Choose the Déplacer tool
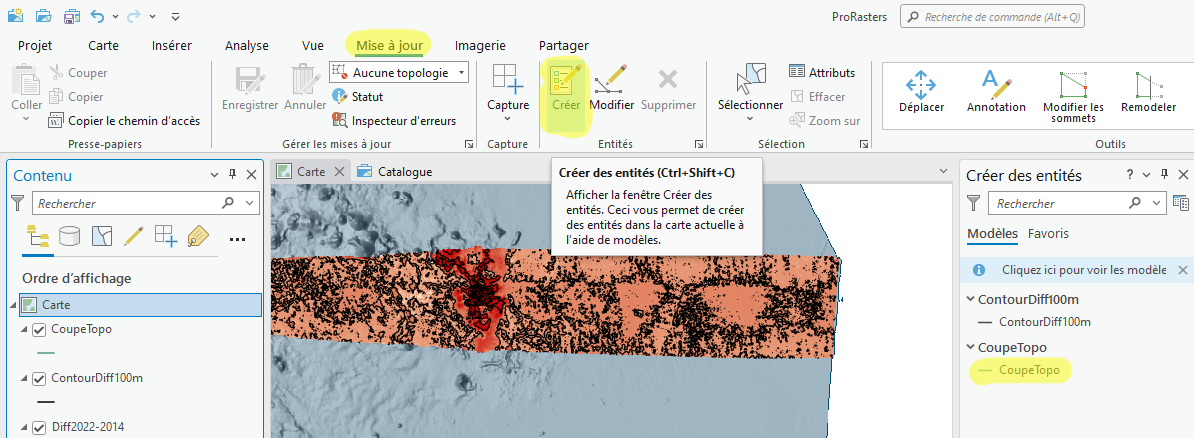The width and height of the screenshot is (1194, 438). point(920,90)
